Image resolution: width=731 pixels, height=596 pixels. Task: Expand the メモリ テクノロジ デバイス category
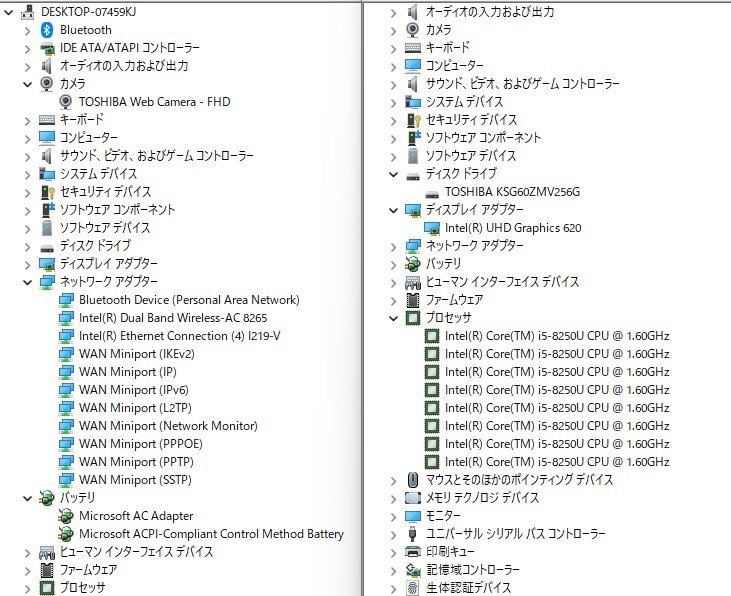pos(393,499)
